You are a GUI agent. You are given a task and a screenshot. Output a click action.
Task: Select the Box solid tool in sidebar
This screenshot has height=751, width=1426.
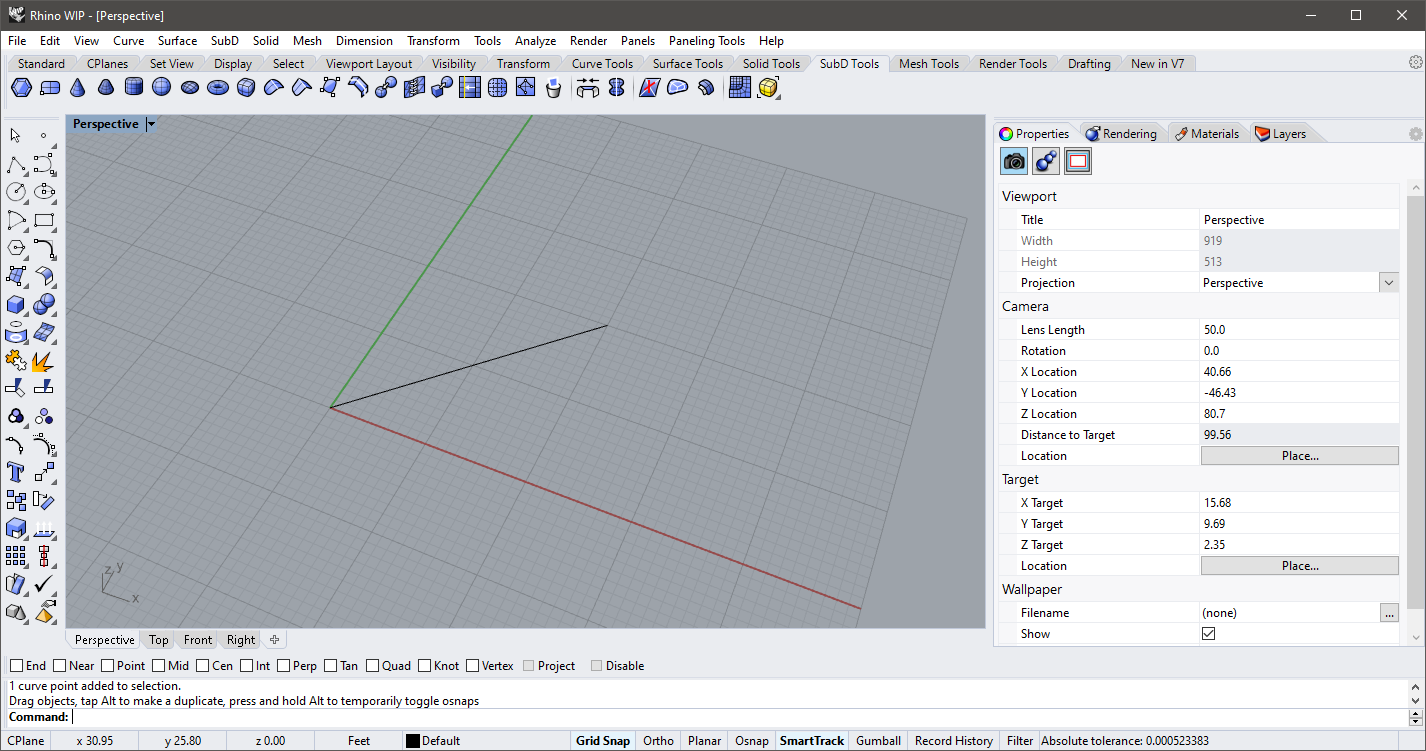click(x=16, y=304)
